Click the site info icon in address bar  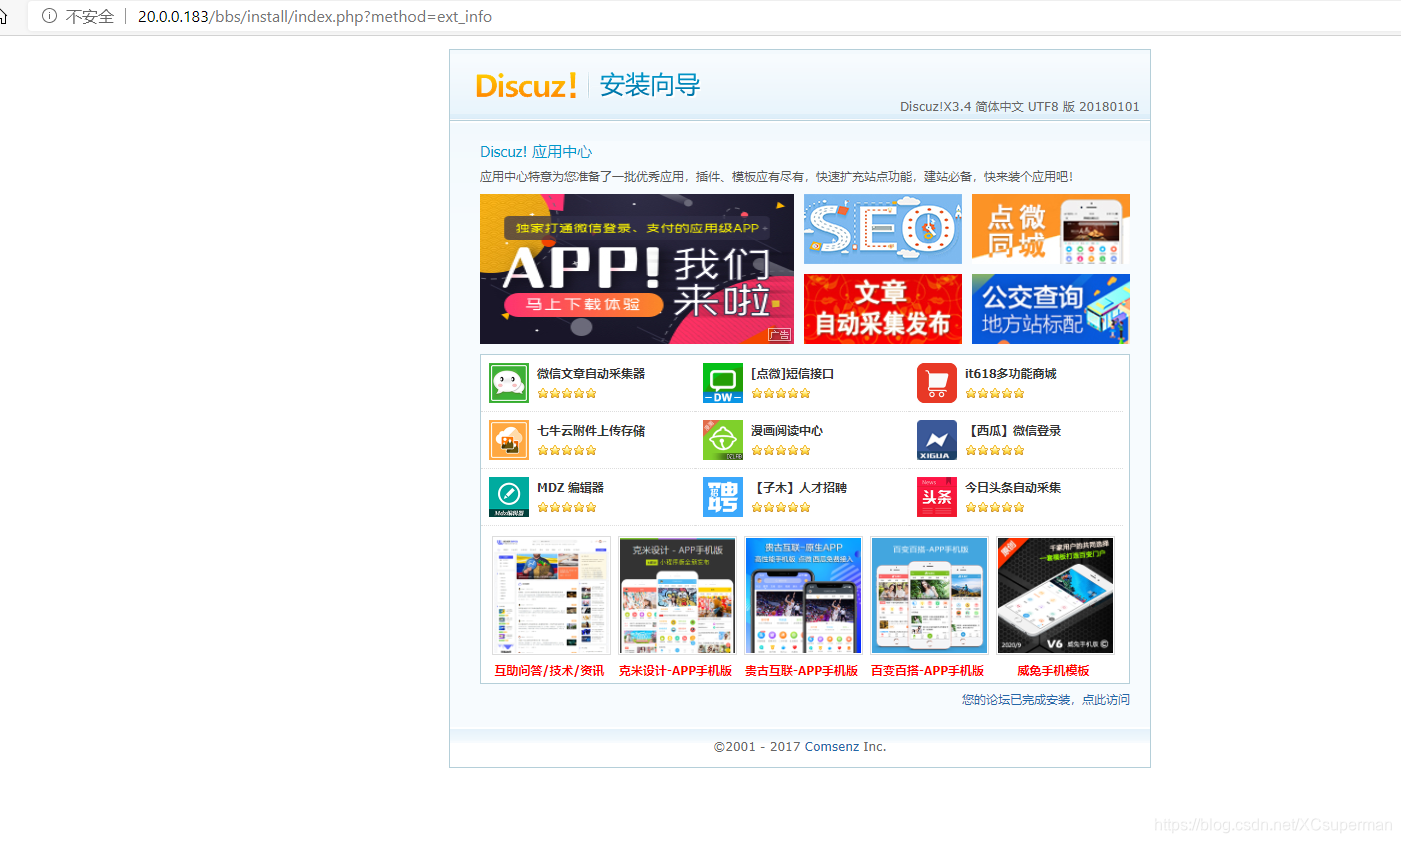49,16
